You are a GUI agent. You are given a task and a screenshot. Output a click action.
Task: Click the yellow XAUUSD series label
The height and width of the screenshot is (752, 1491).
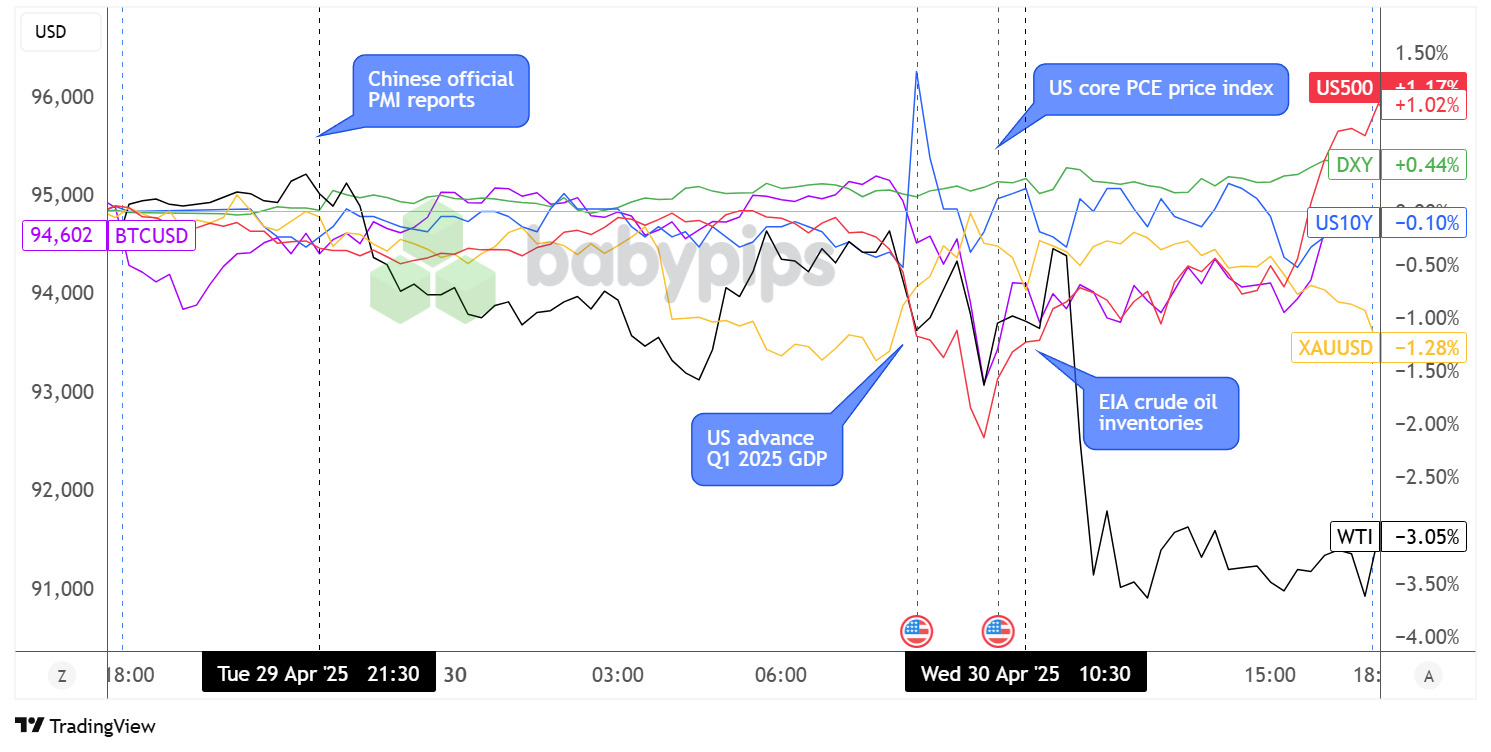(x=1335, y=347)
